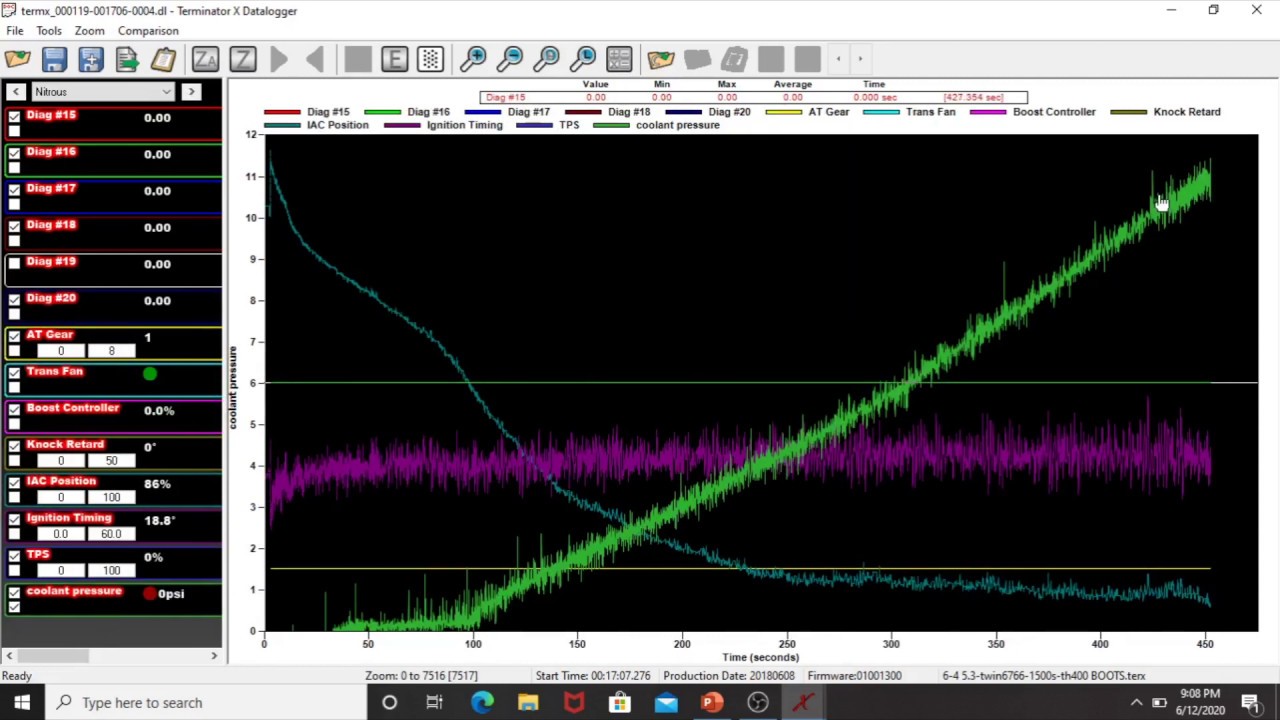
Task: Click the ZA auto-zoom toolbar icon
Action: point(205,59)
